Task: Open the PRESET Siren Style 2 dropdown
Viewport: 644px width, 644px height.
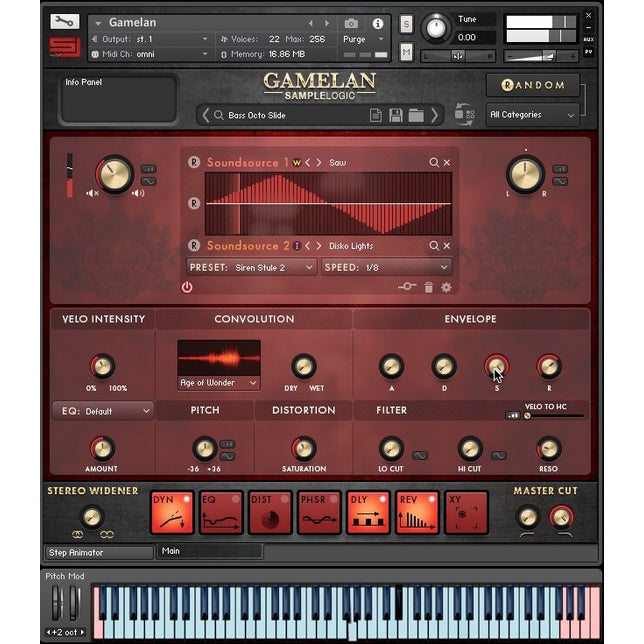Action: [x=251, y=267]
